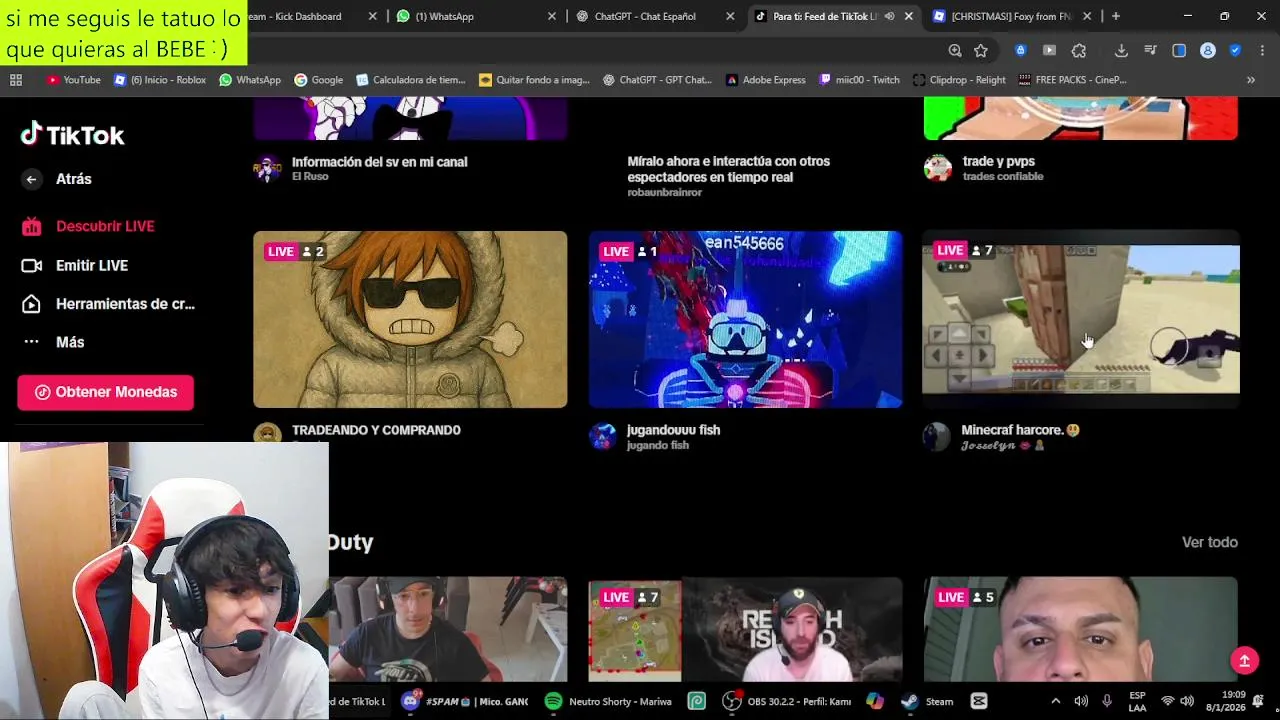
Task: Open volume control in system tray
Action: (1187, 701)
